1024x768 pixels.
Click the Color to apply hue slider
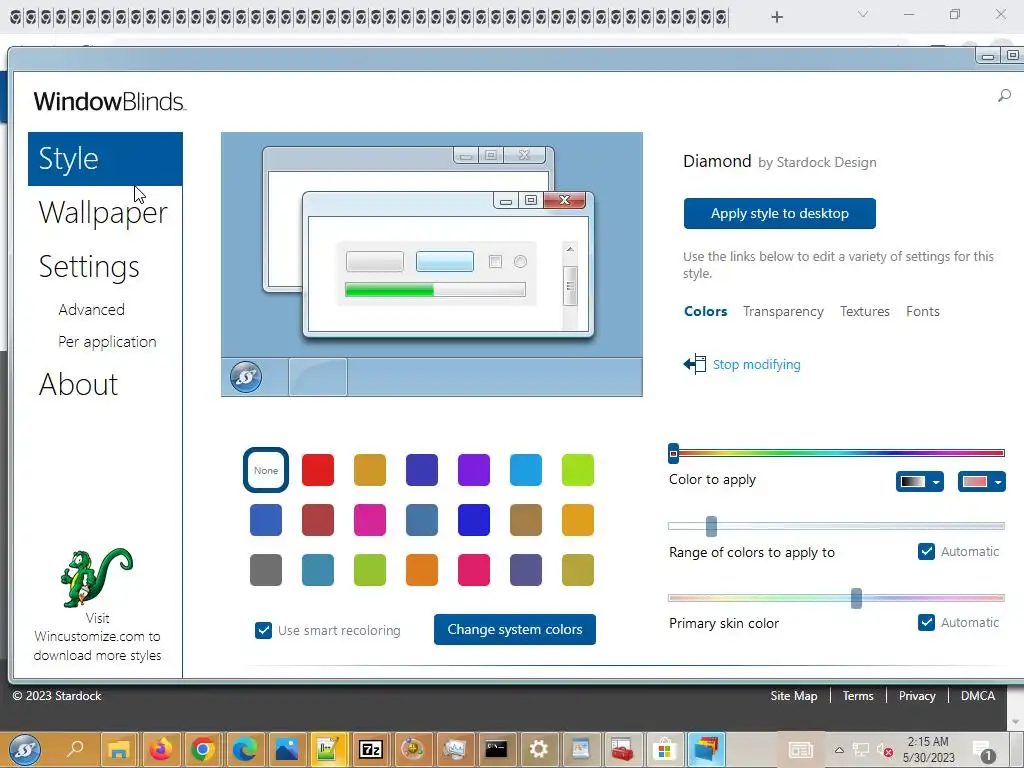[837, 453]
